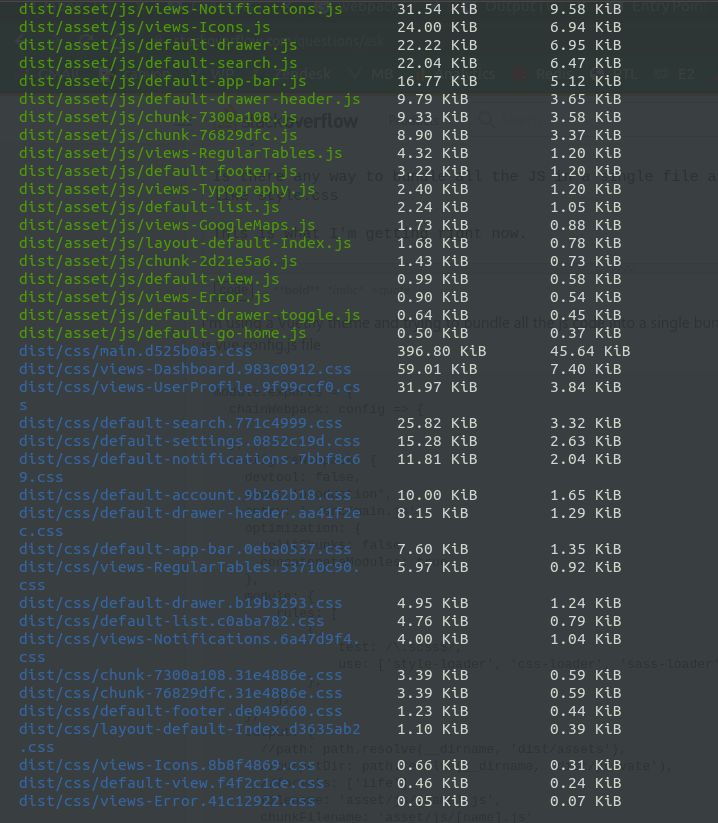Select the dist/css/views-Error.41c12922.css path
Screen dimensions: 718x823
click(167, 801)
